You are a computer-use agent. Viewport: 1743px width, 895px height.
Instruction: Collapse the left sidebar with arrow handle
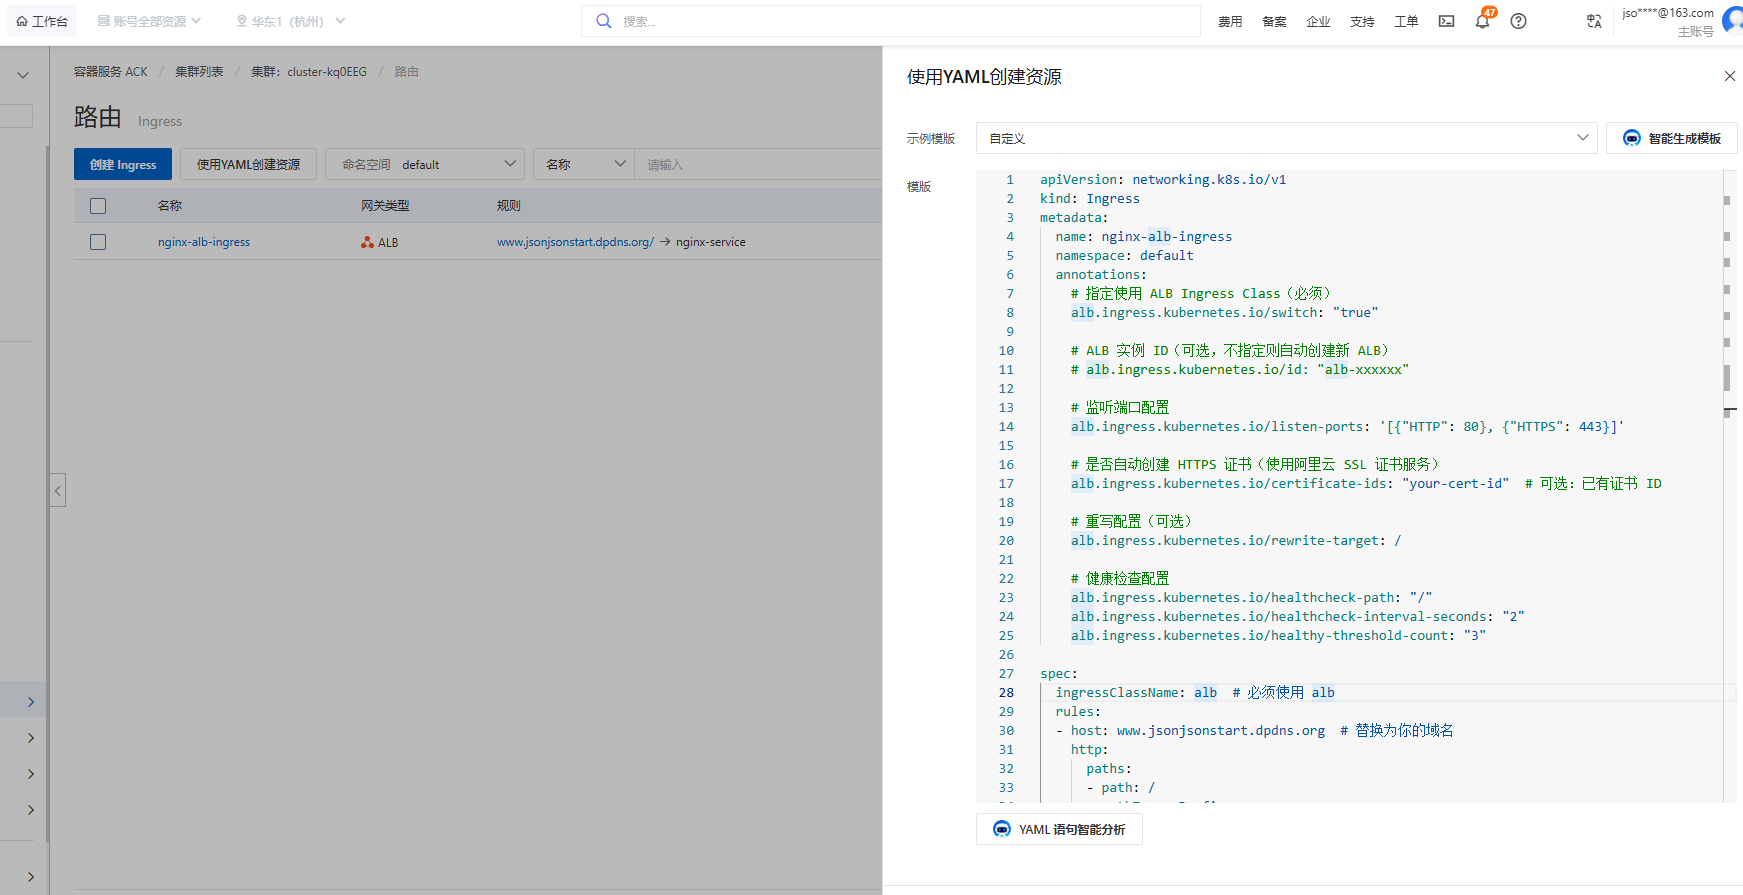58,490
